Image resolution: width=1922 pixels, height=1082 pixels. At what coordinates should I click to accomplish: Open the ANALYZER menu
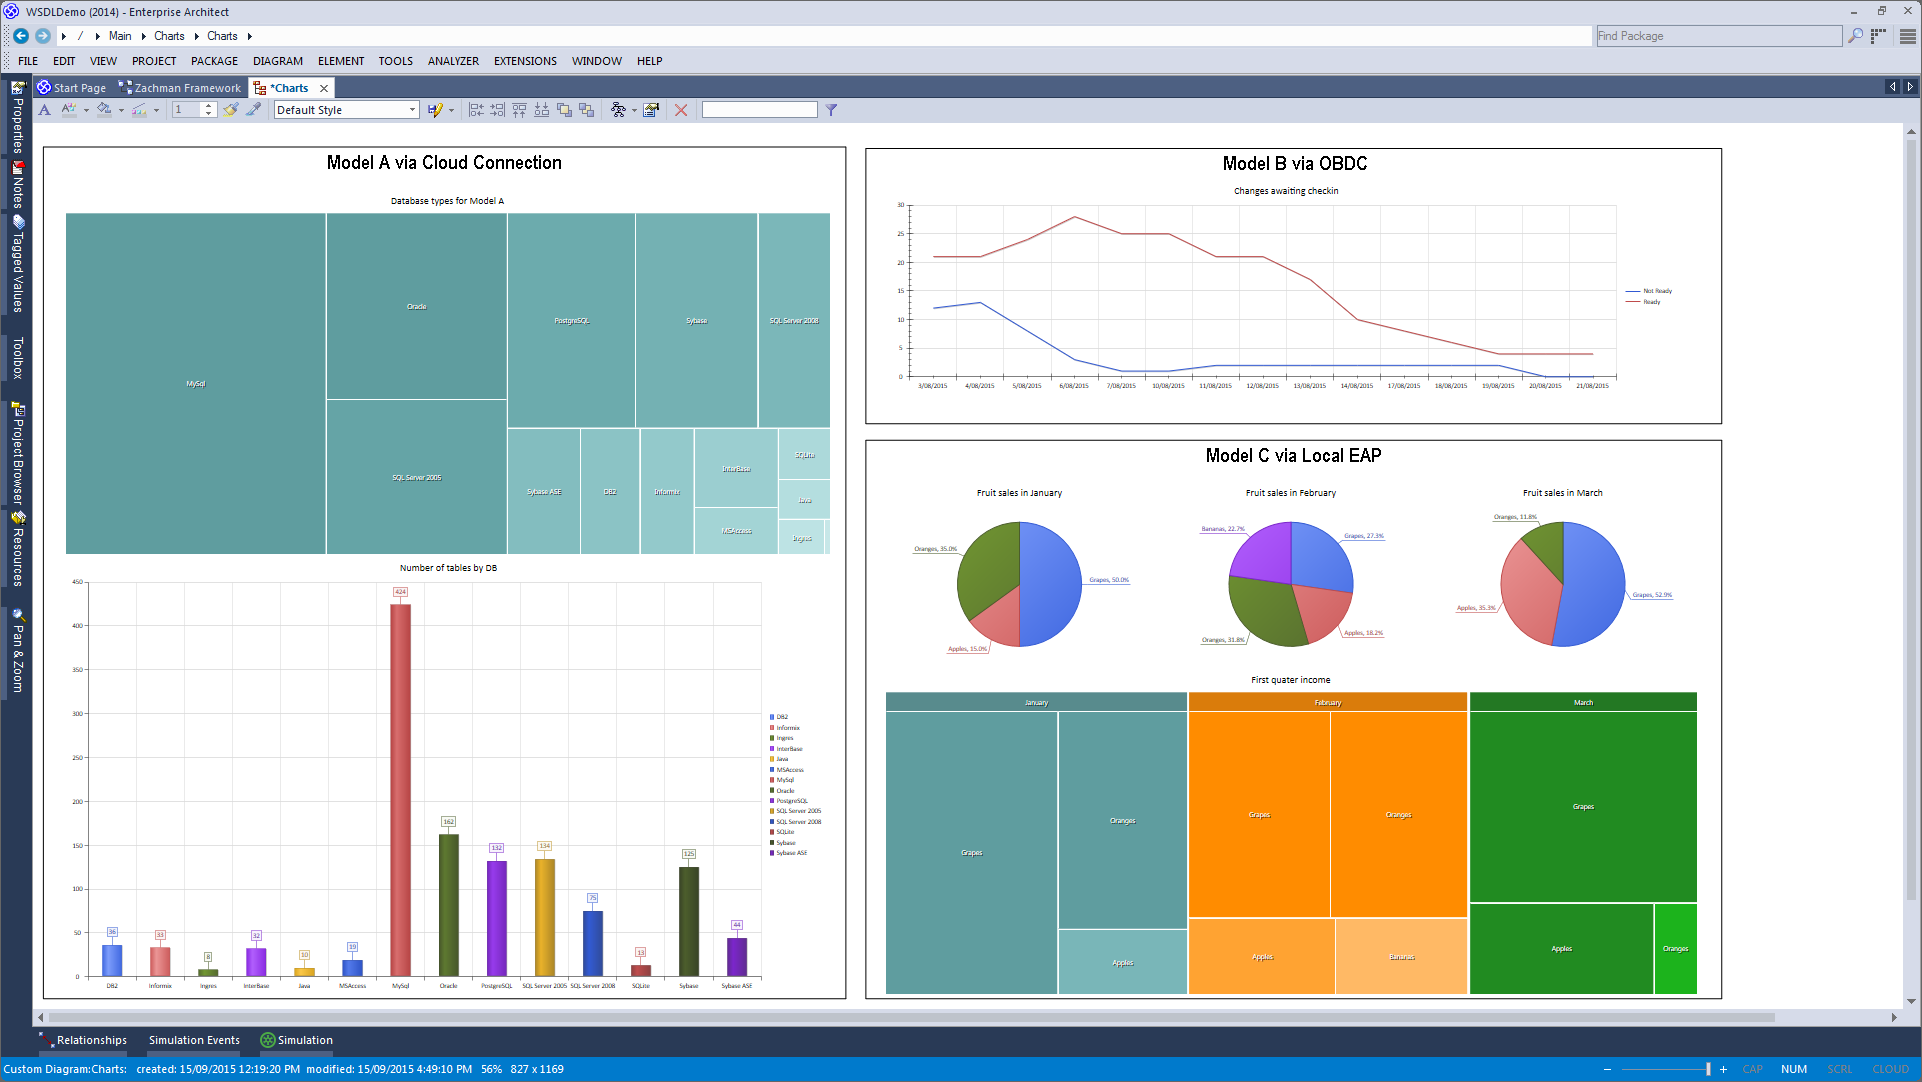click(x=453, y=61)
